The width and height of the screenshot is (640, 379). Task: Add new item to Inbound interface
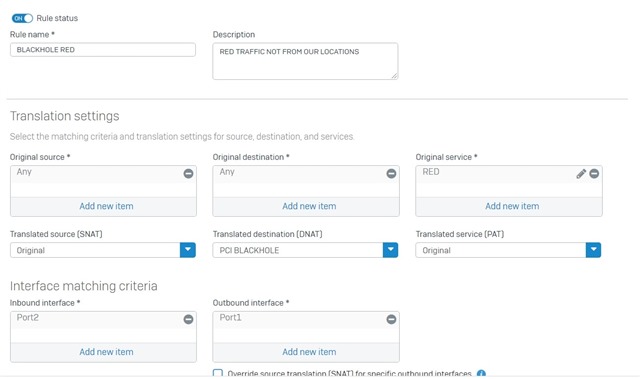(x=106, y=352)
